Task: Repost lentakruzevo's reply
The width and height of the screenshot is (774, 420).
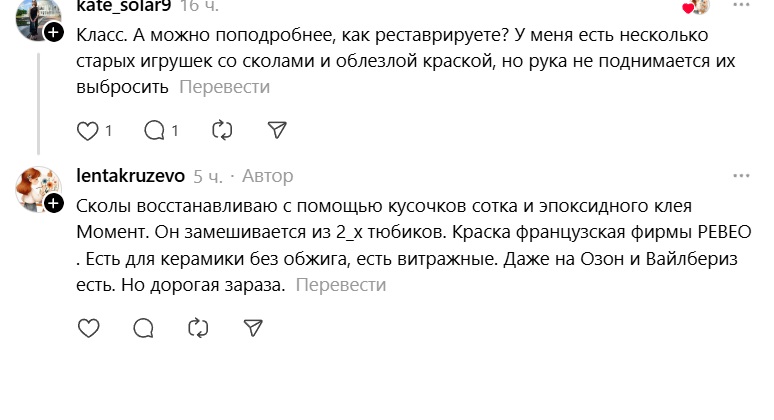Action: tap(198, 328)
